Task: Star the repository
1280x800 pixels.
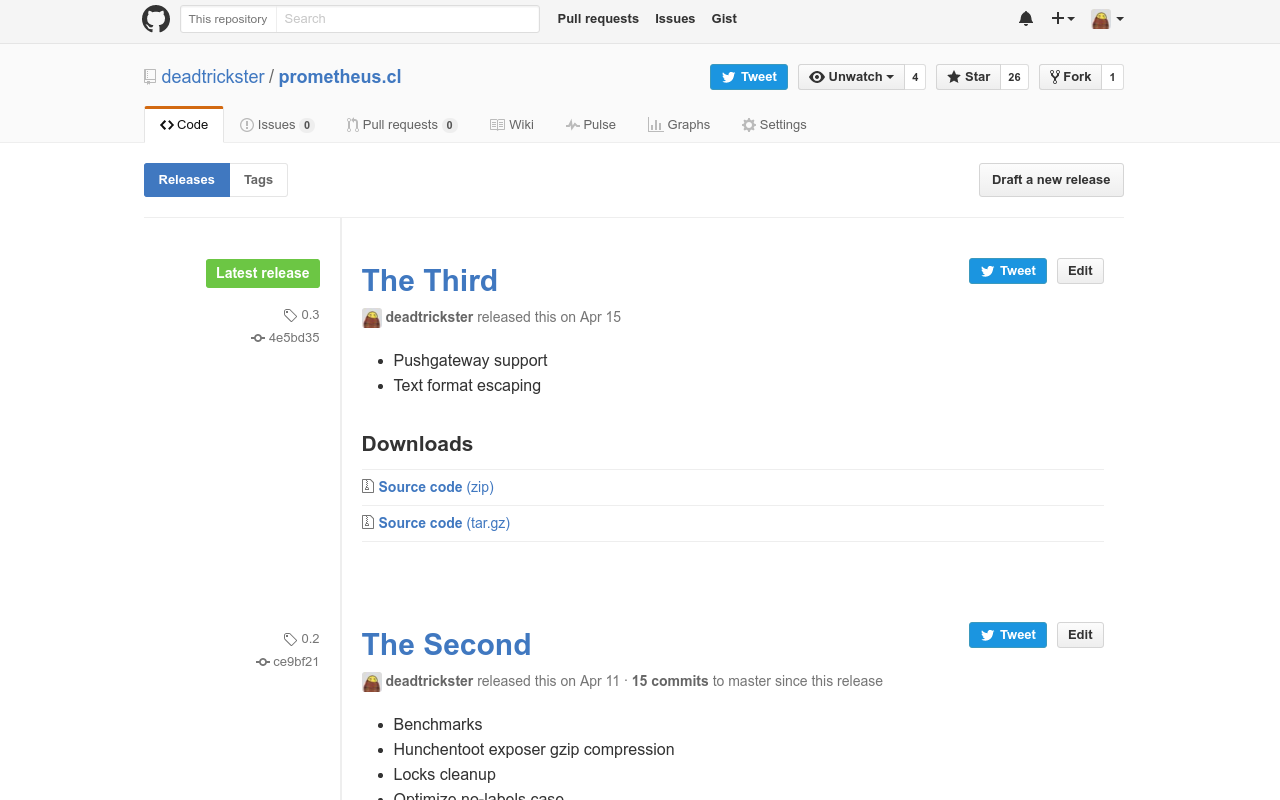Action: point(968,77)
